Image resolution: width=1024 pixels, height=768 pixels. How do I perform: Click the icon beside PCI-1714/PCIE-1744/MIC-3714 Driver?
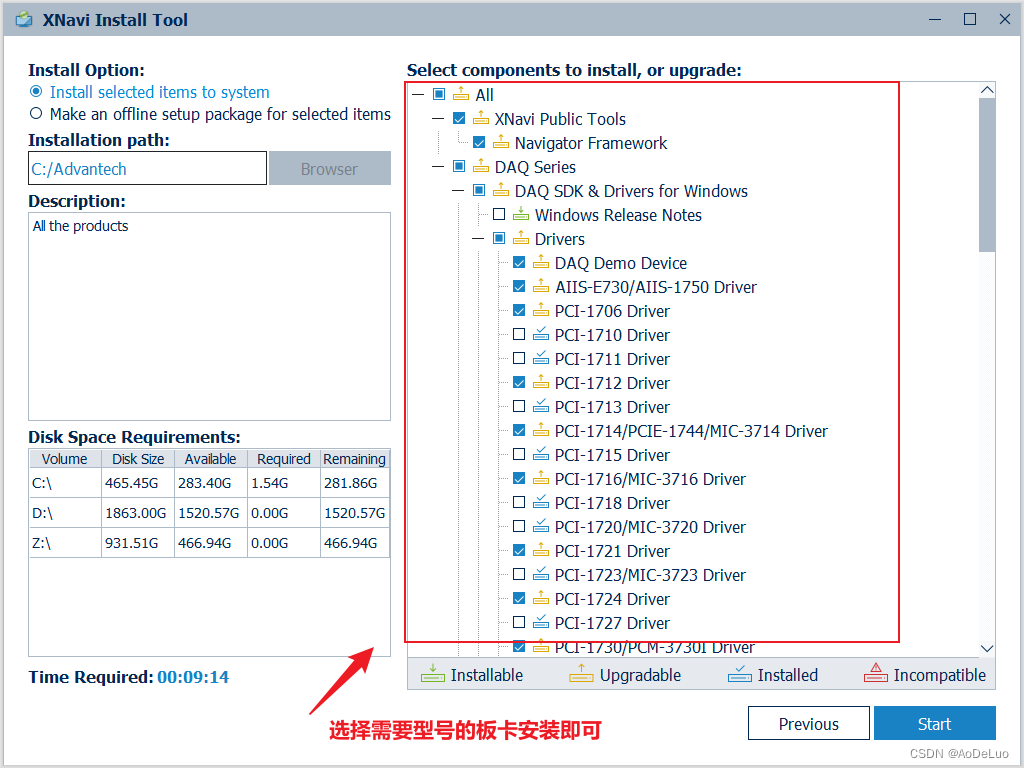(x=541, y=430)
